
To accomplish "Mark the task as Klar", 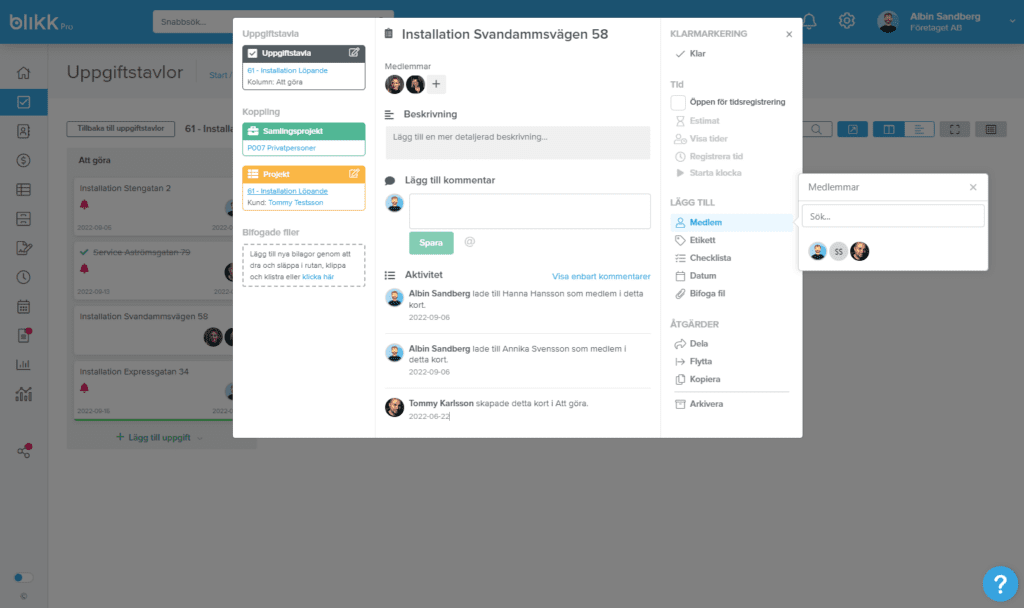I will pos(690,54).
